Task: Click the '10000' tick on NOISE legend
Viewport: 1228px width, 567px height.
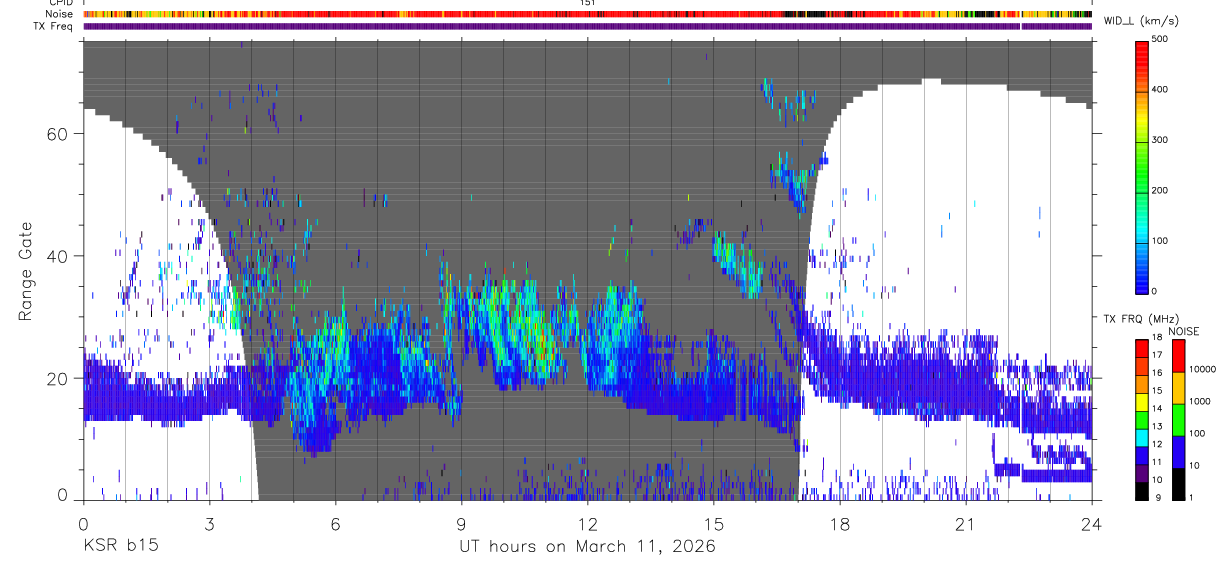Action: [x=1201, y=369]
